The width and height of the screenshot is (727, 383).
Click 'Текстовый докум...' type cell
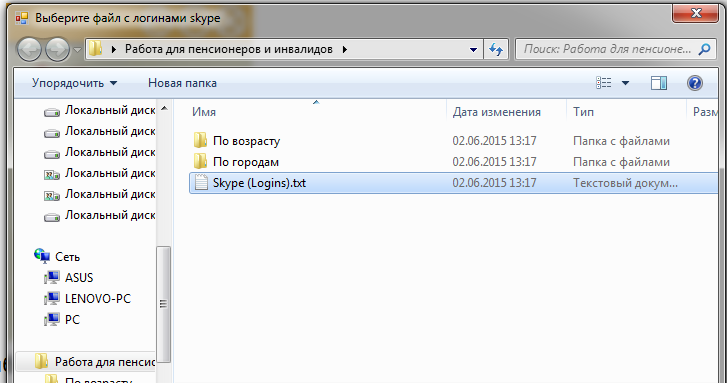(625, 183)
